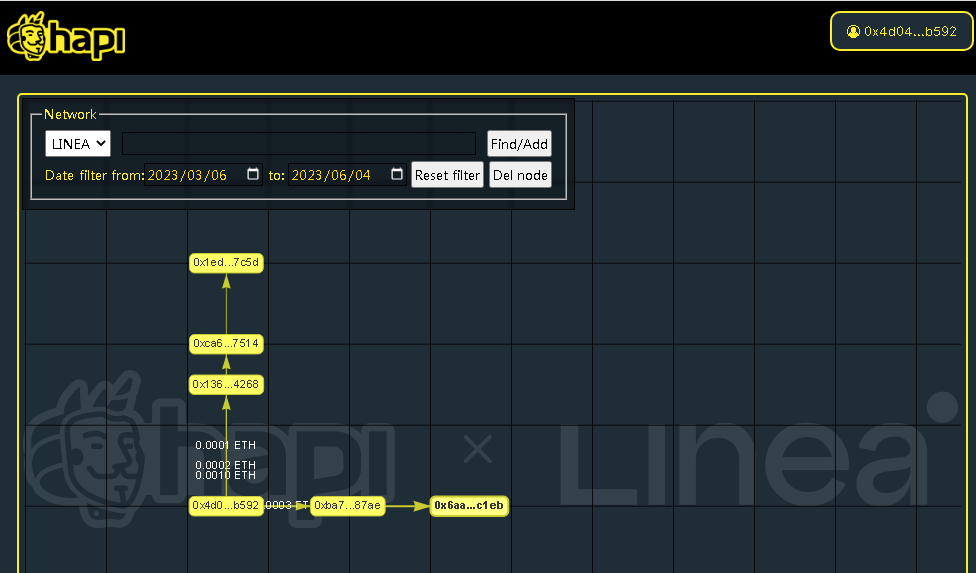Click the 0.0001 ETH edge label
The width and height of the screenshot is (976, 573).
click(x=225, y=445)
